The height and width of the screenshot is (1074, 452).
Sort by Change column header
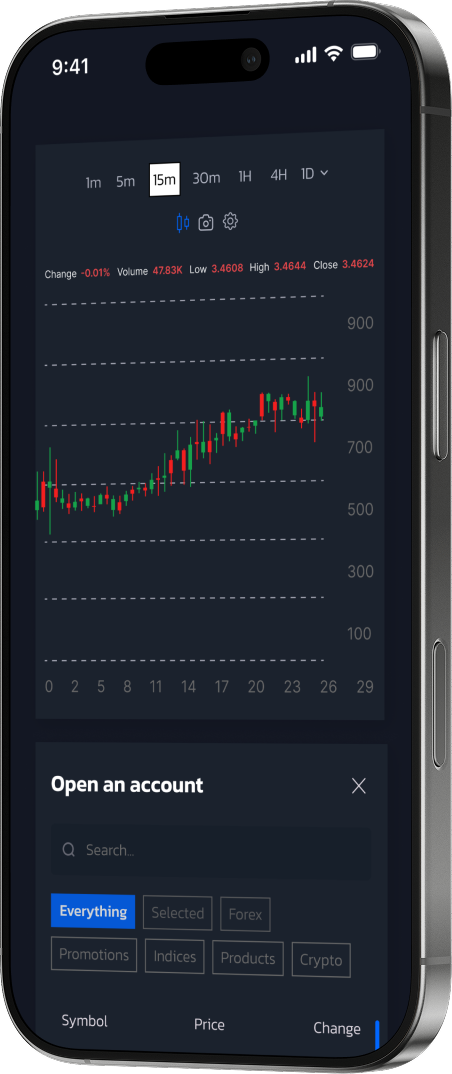tap(337, 1028)
